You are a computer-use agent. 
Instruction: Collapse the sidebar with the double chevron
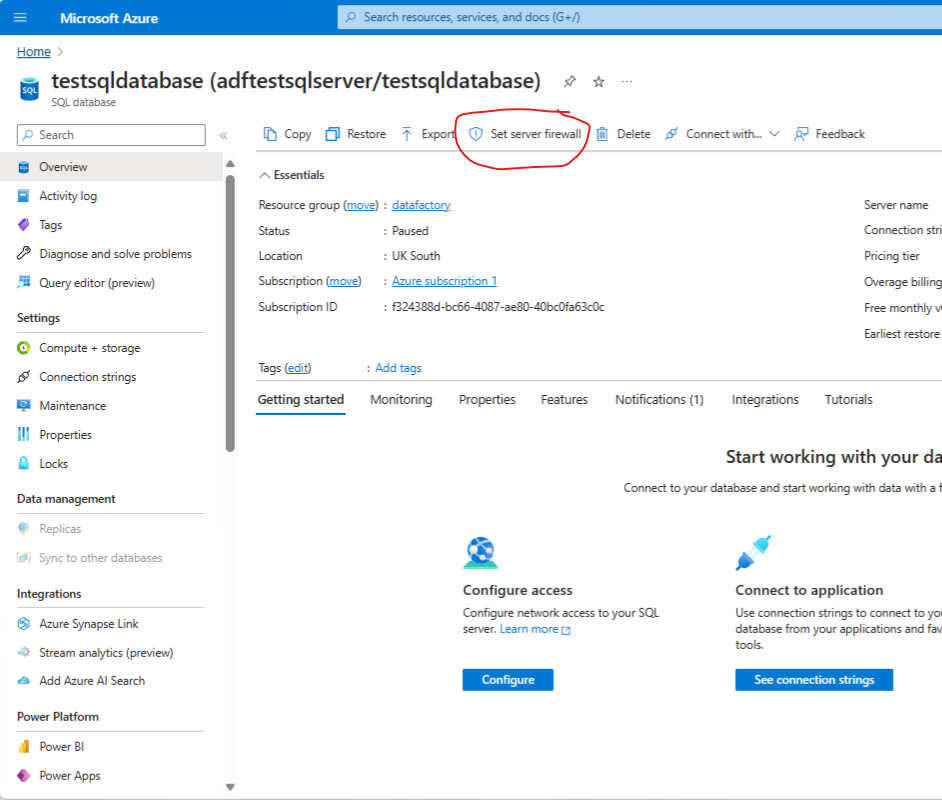(x=223, y=136)
